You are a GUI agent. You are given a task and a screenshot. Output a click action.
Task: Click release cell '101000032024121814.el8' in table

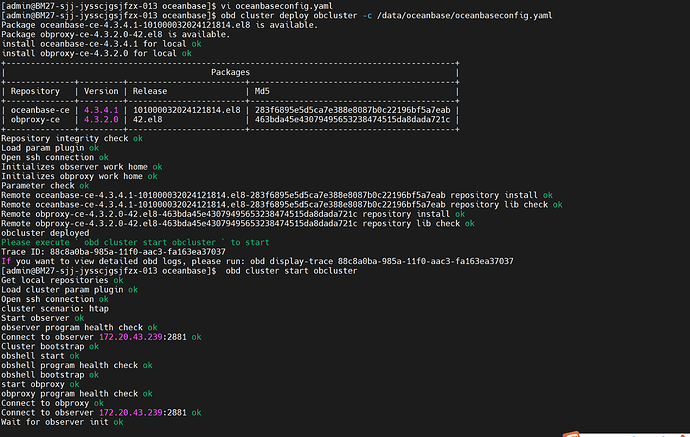click(x=187, y=110)
